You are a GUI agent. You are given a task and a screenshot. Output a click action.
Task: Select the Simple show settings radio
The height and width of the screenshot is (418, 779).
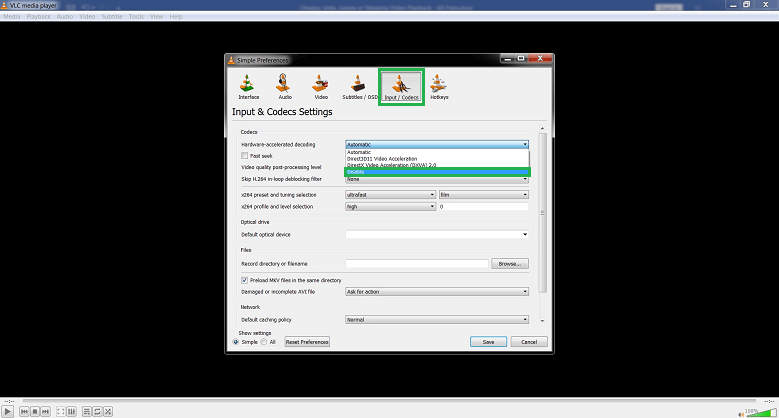click(x=235, y=342)
